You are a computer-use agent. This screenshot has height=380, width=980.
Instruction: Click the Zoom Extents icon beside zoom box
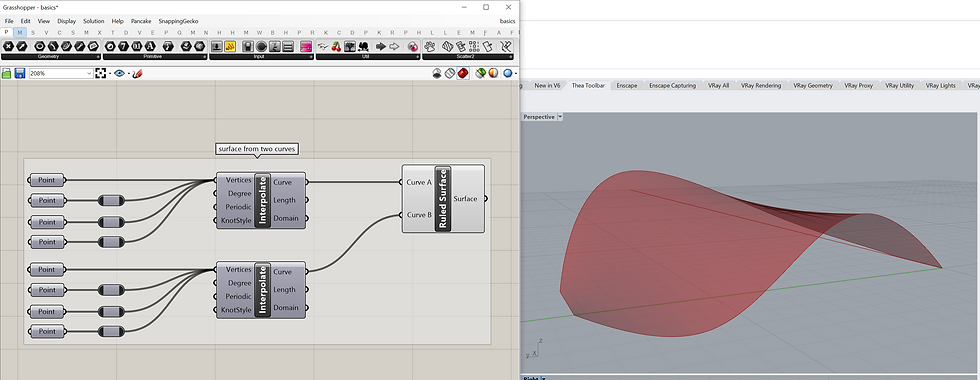101,73
